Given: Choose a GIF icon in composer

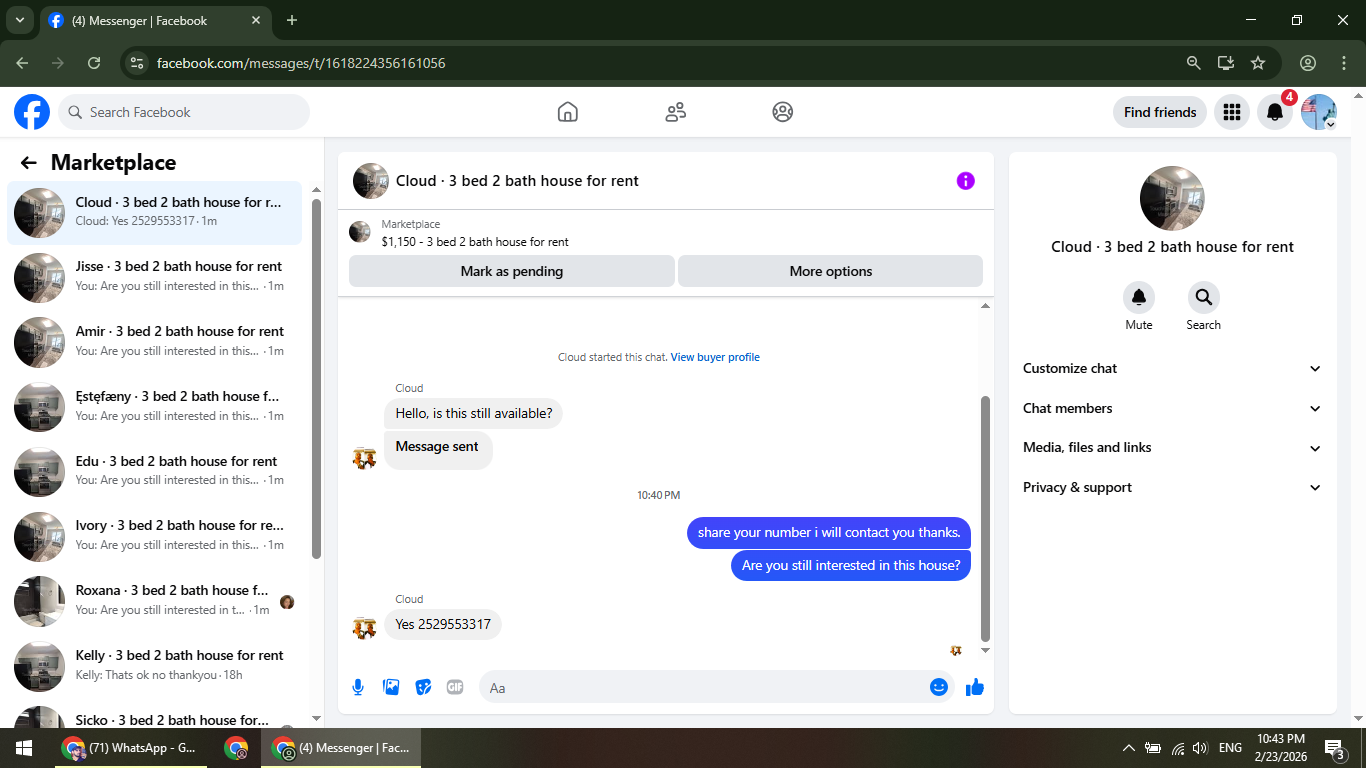Looking at the screenshot, I should (x=455, y=687).
